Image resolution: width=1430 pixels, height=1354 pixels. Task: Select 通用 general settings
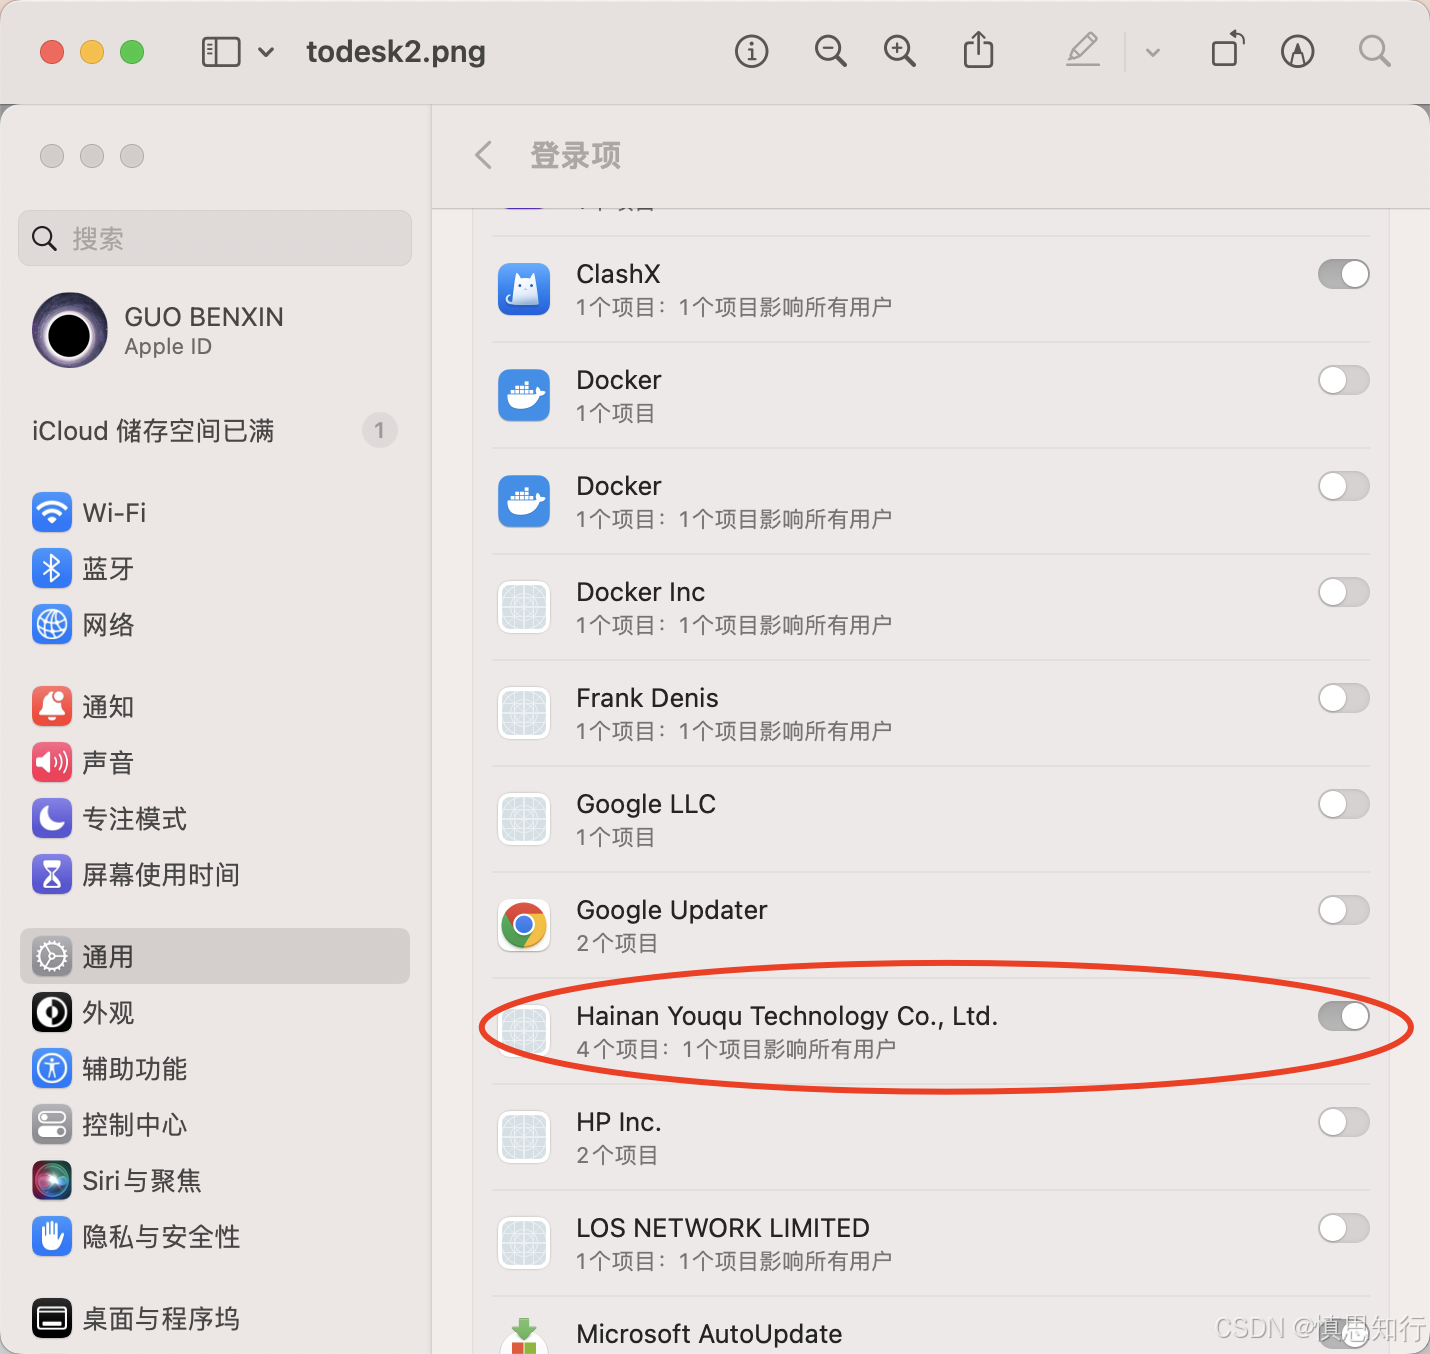point(215,956)
